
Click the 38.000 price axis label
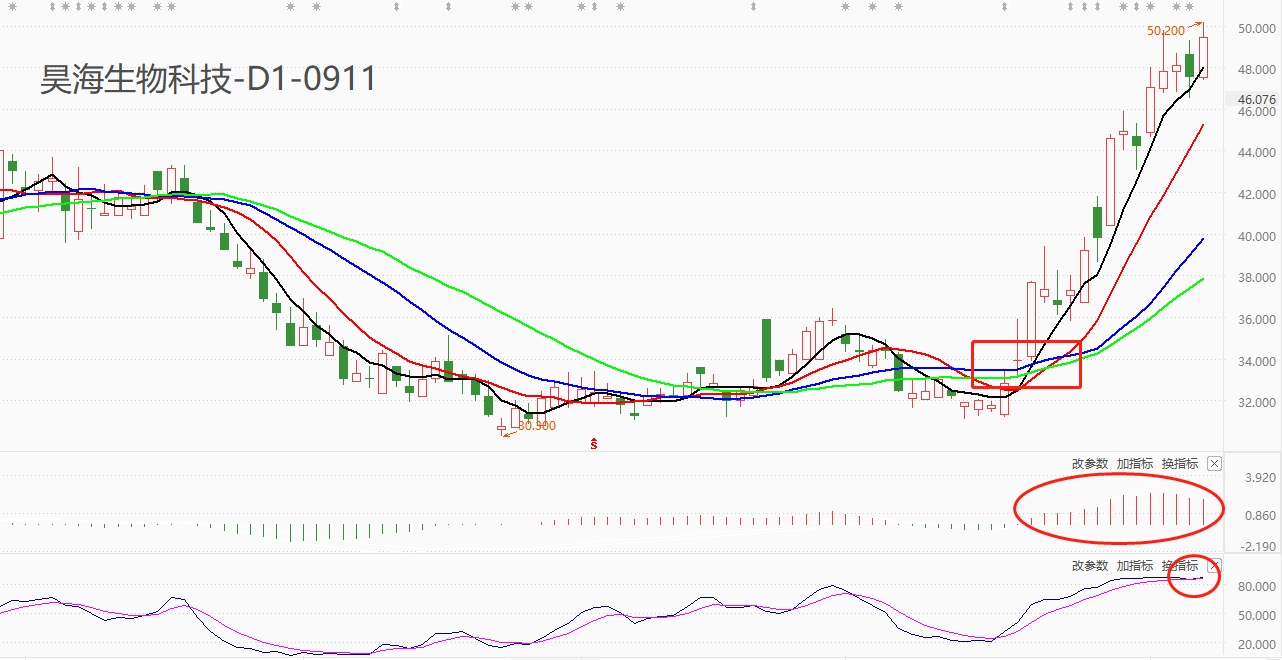[1257, 278]
